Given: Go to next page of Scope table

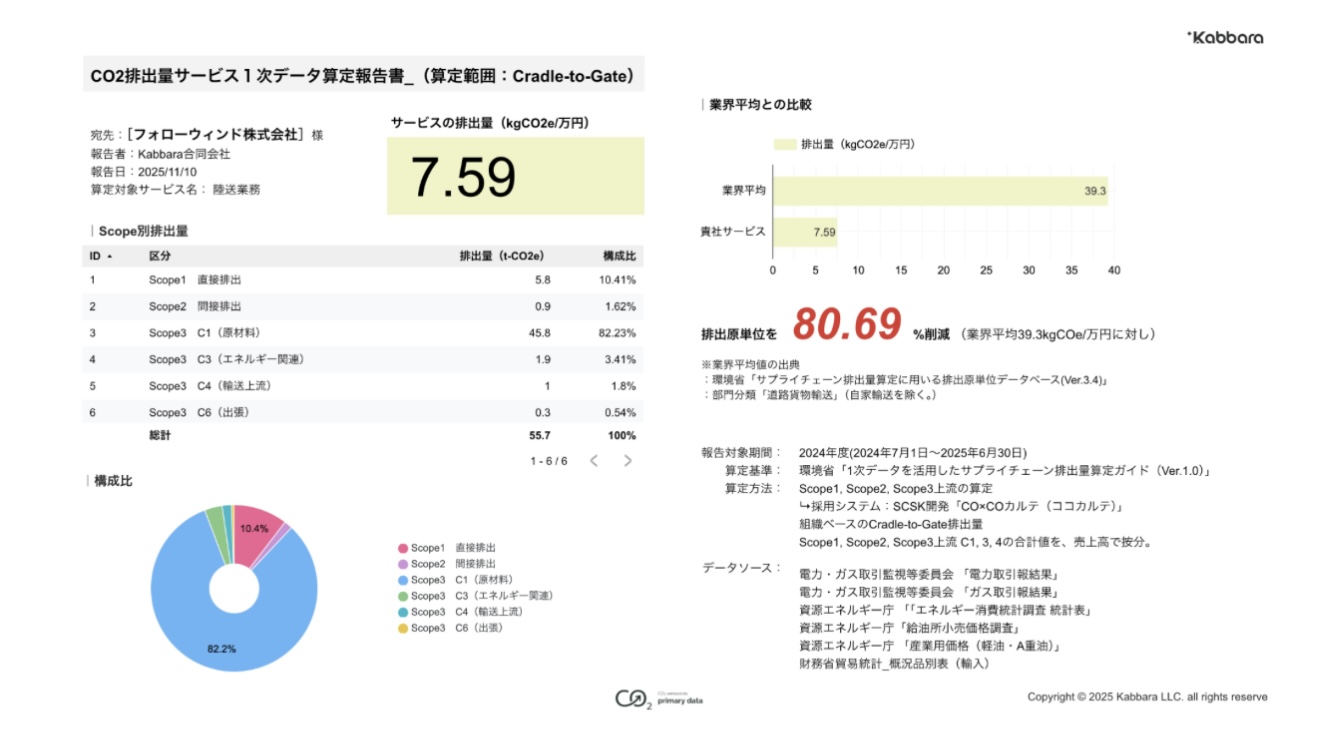Looking at the screenshot, I should click(x=627, y=461).
